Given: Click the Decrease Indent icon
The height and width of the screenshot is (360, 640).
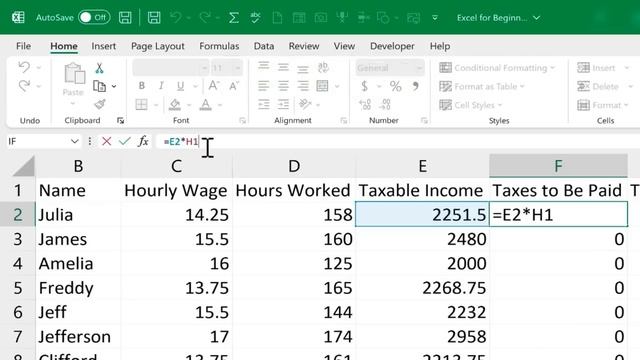Looking at the screenshot, I should pyautogui.click(x=264, y=104).
